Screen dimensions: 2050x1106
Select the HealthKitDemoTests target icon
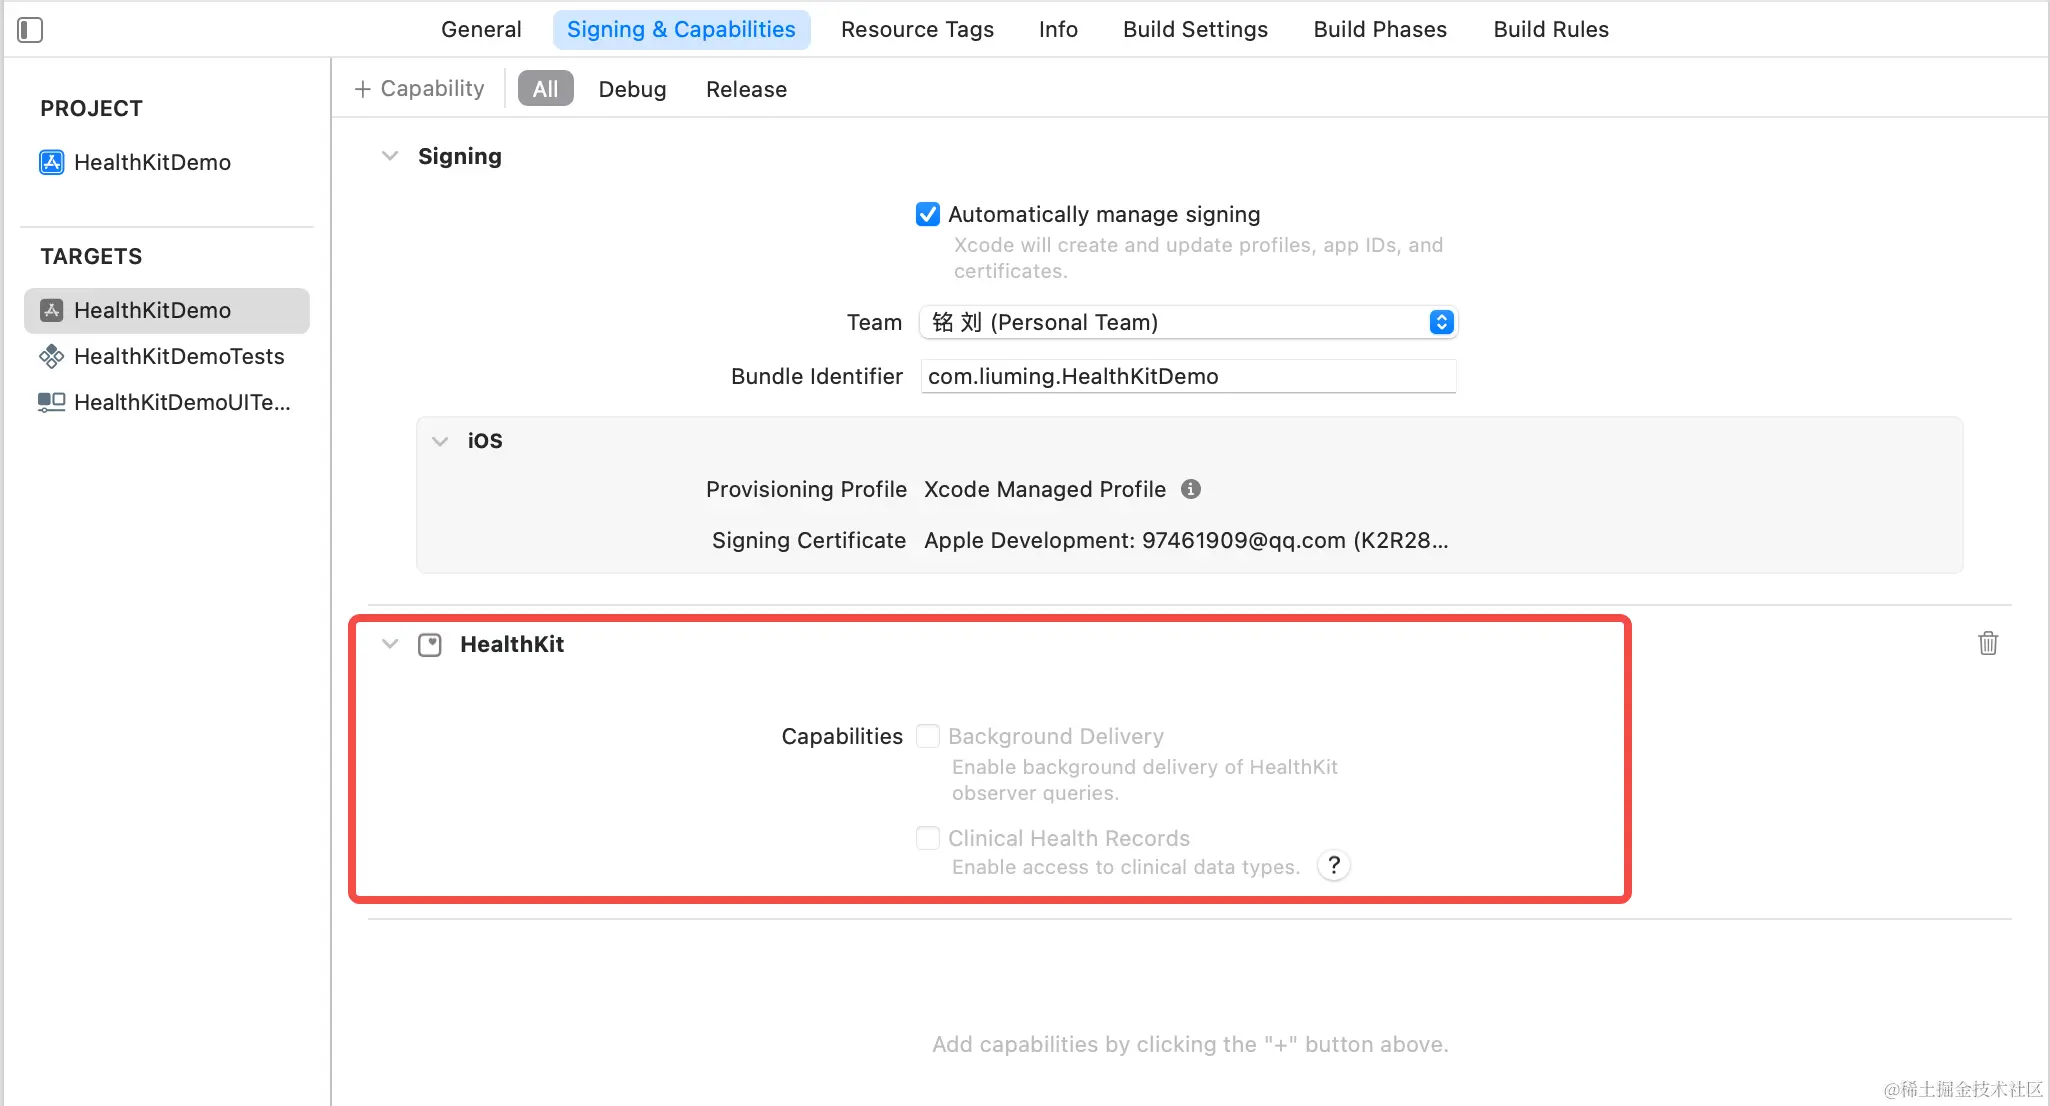[x=51, y=356]
